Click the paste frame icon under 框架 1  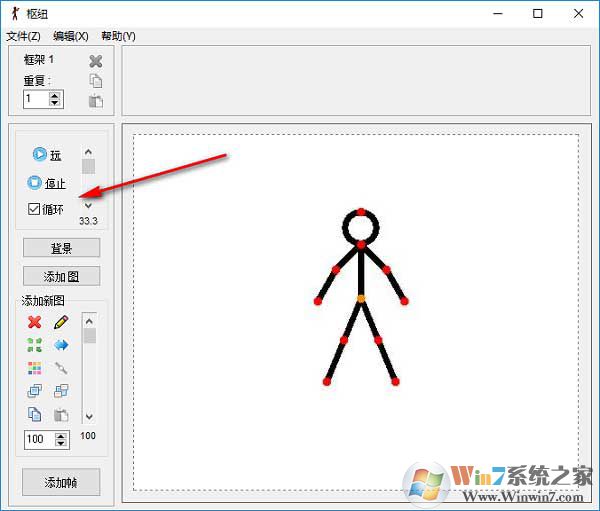pos(96,101)
